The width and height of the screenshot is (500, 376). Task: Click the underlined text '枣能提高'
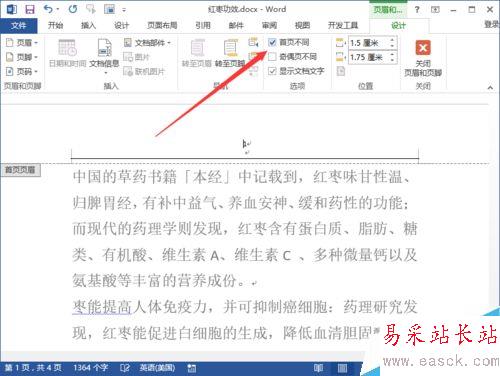coord(102,307)
